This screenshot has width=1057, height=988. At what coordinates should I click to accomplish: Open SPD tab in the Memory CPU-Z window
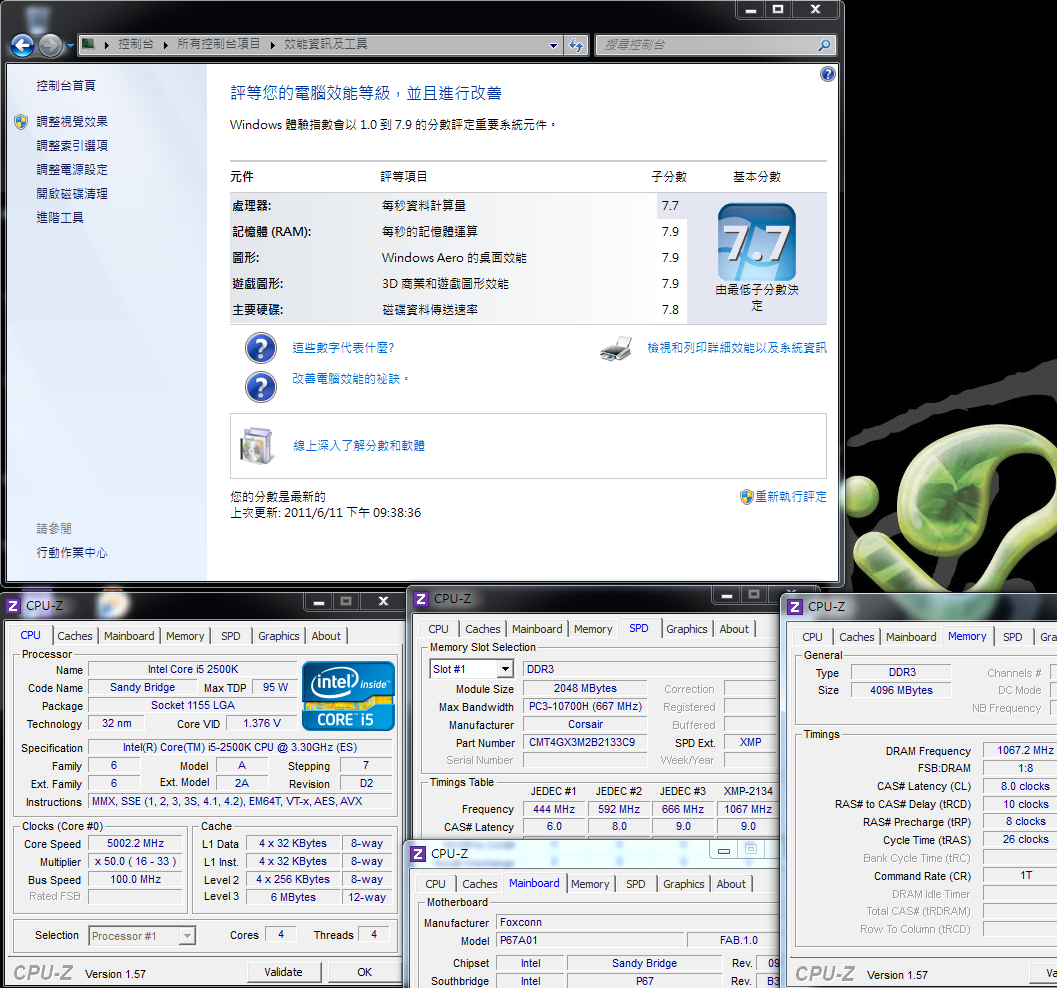pos(1013,637)
